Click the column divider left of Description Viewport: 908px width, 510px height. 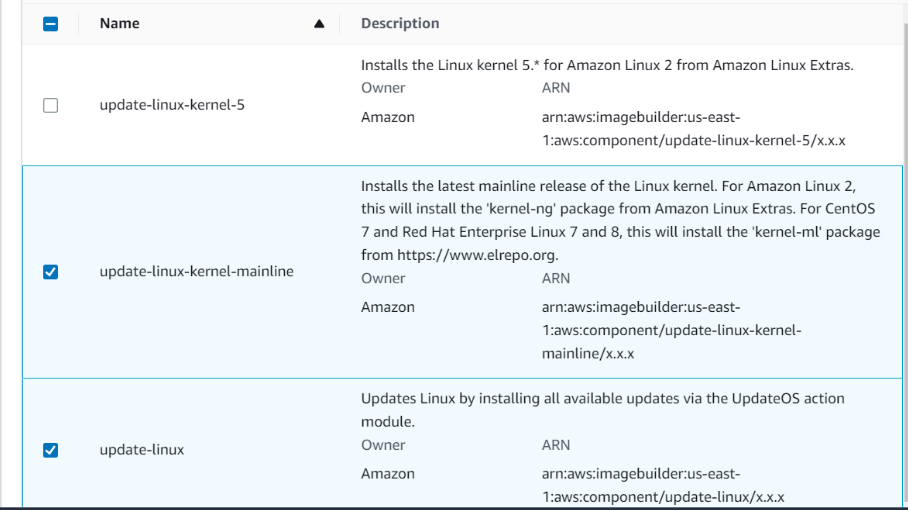340,23
